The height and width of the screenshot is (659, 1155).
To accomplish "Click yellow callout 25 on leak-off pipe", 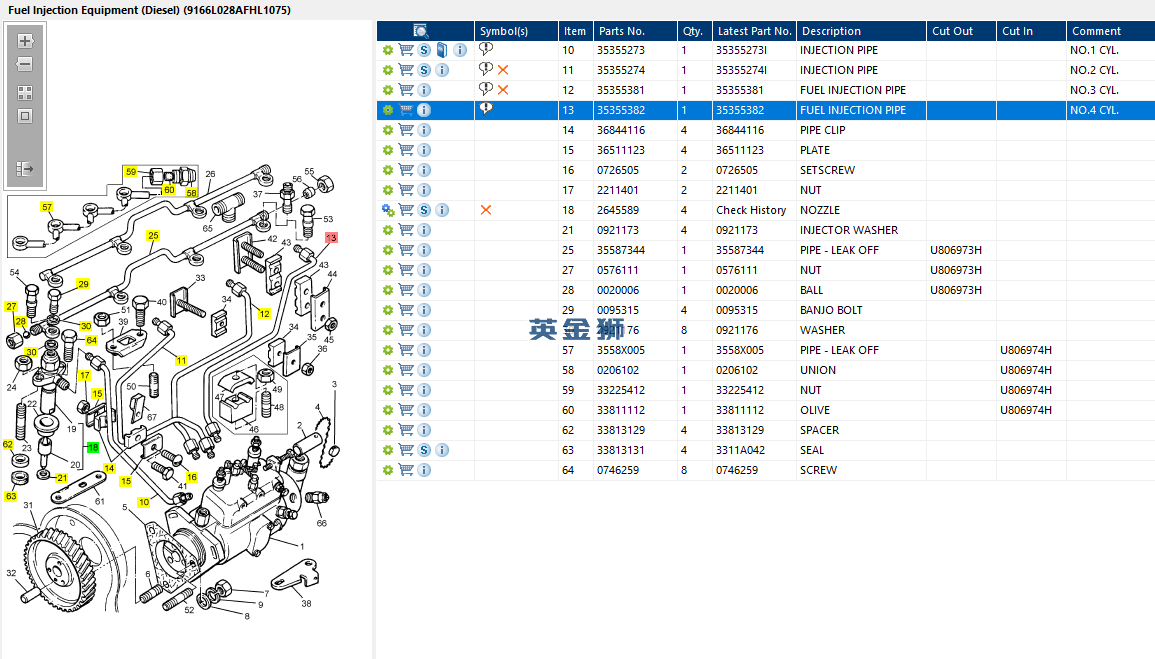I will coord(153,236).
